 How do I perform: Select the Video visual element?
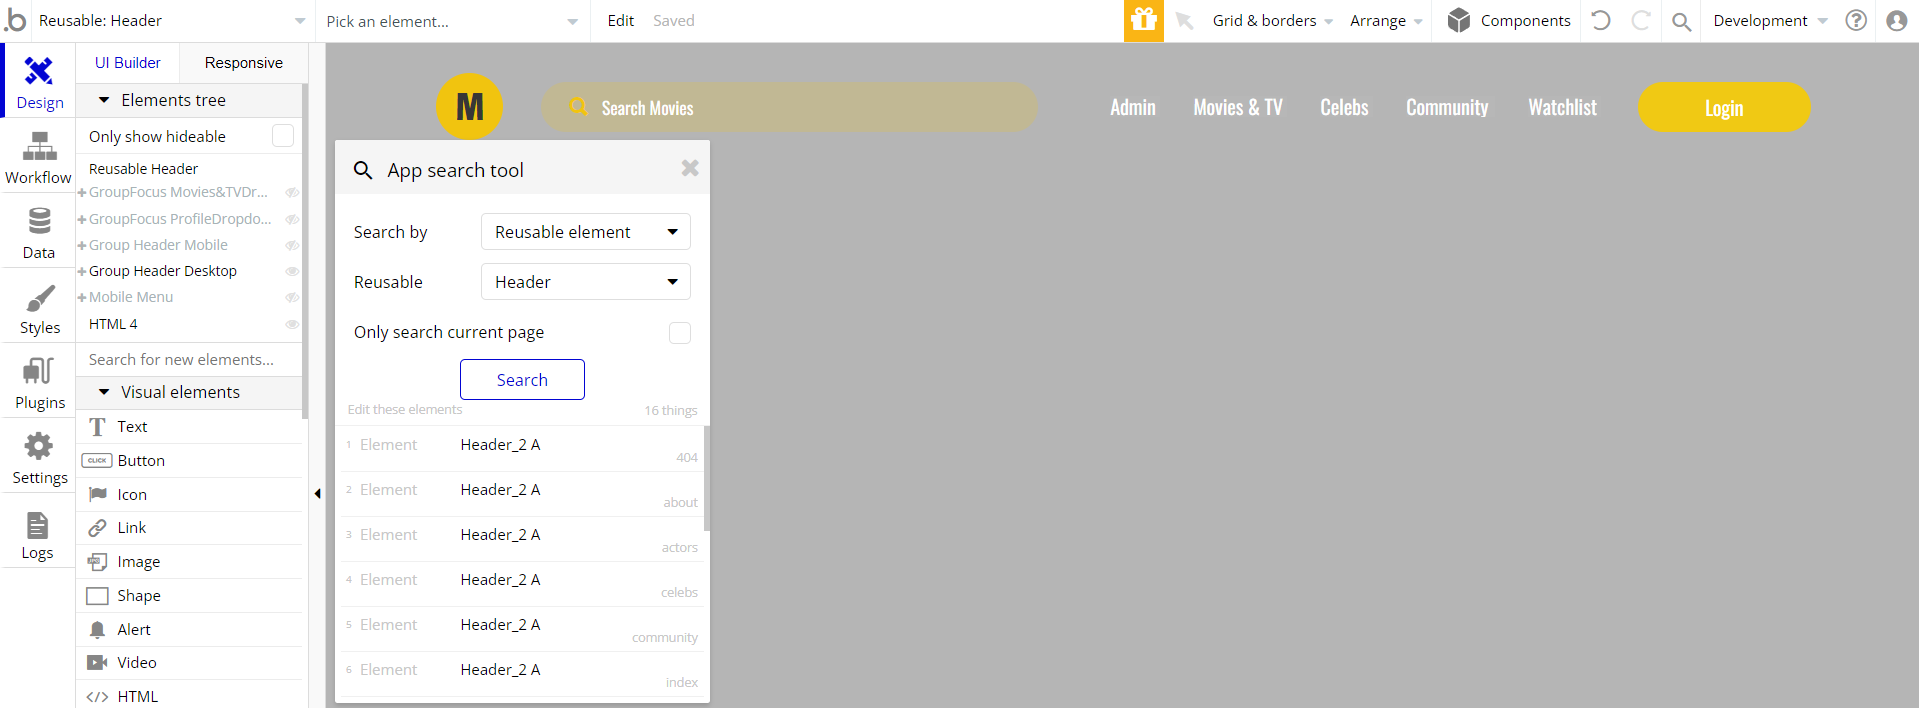(x=189, y=662)
